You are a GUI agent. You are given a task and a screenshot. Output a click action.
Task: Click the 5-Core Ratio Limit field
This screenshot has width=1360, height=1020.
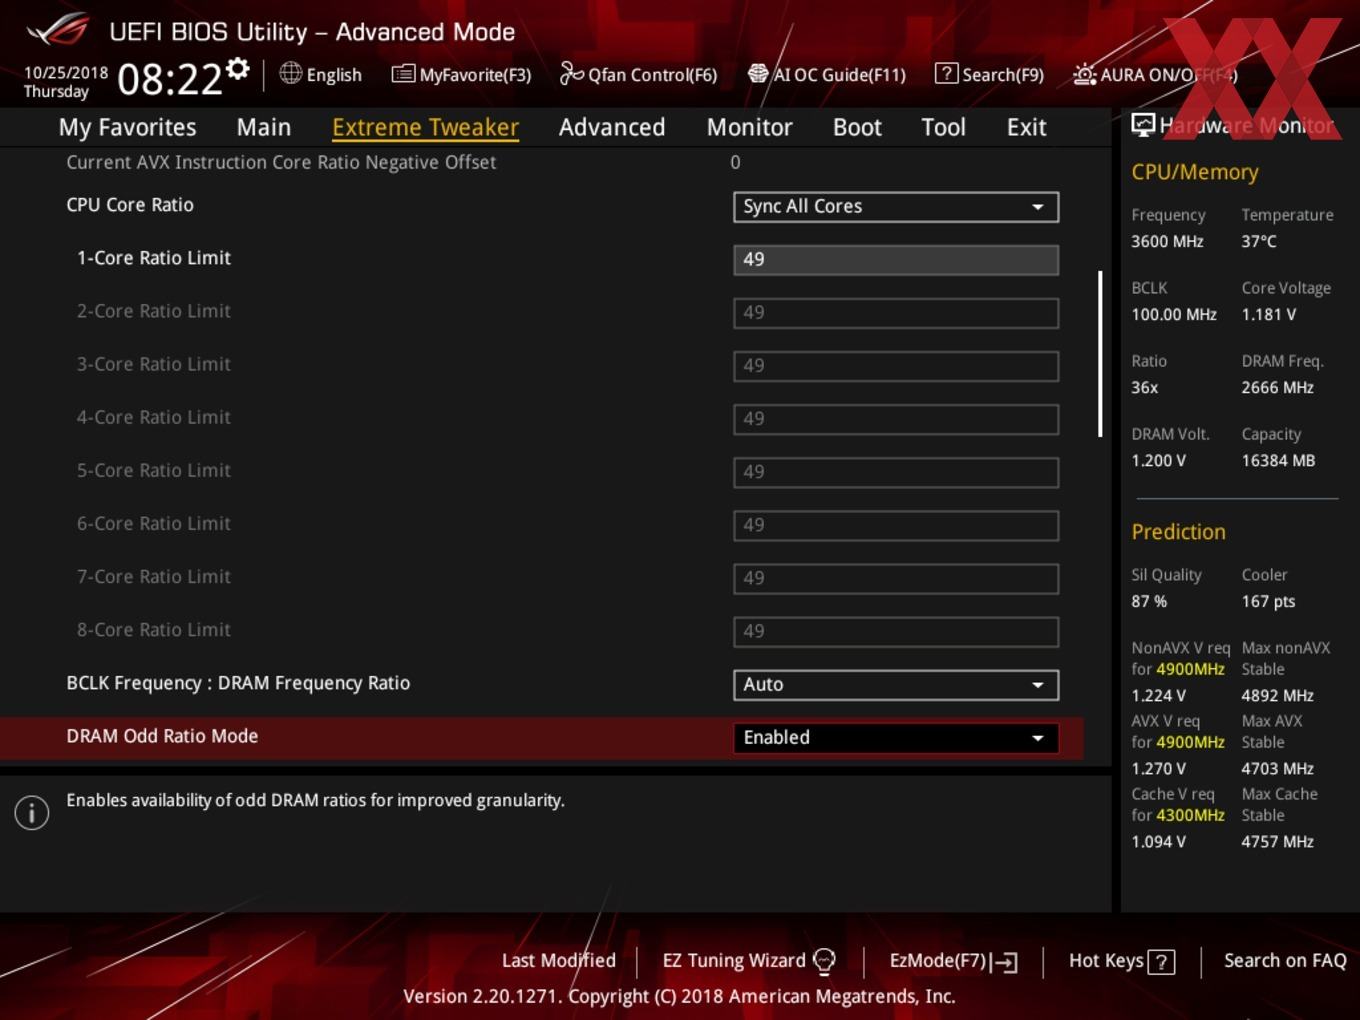pos(896,471)
